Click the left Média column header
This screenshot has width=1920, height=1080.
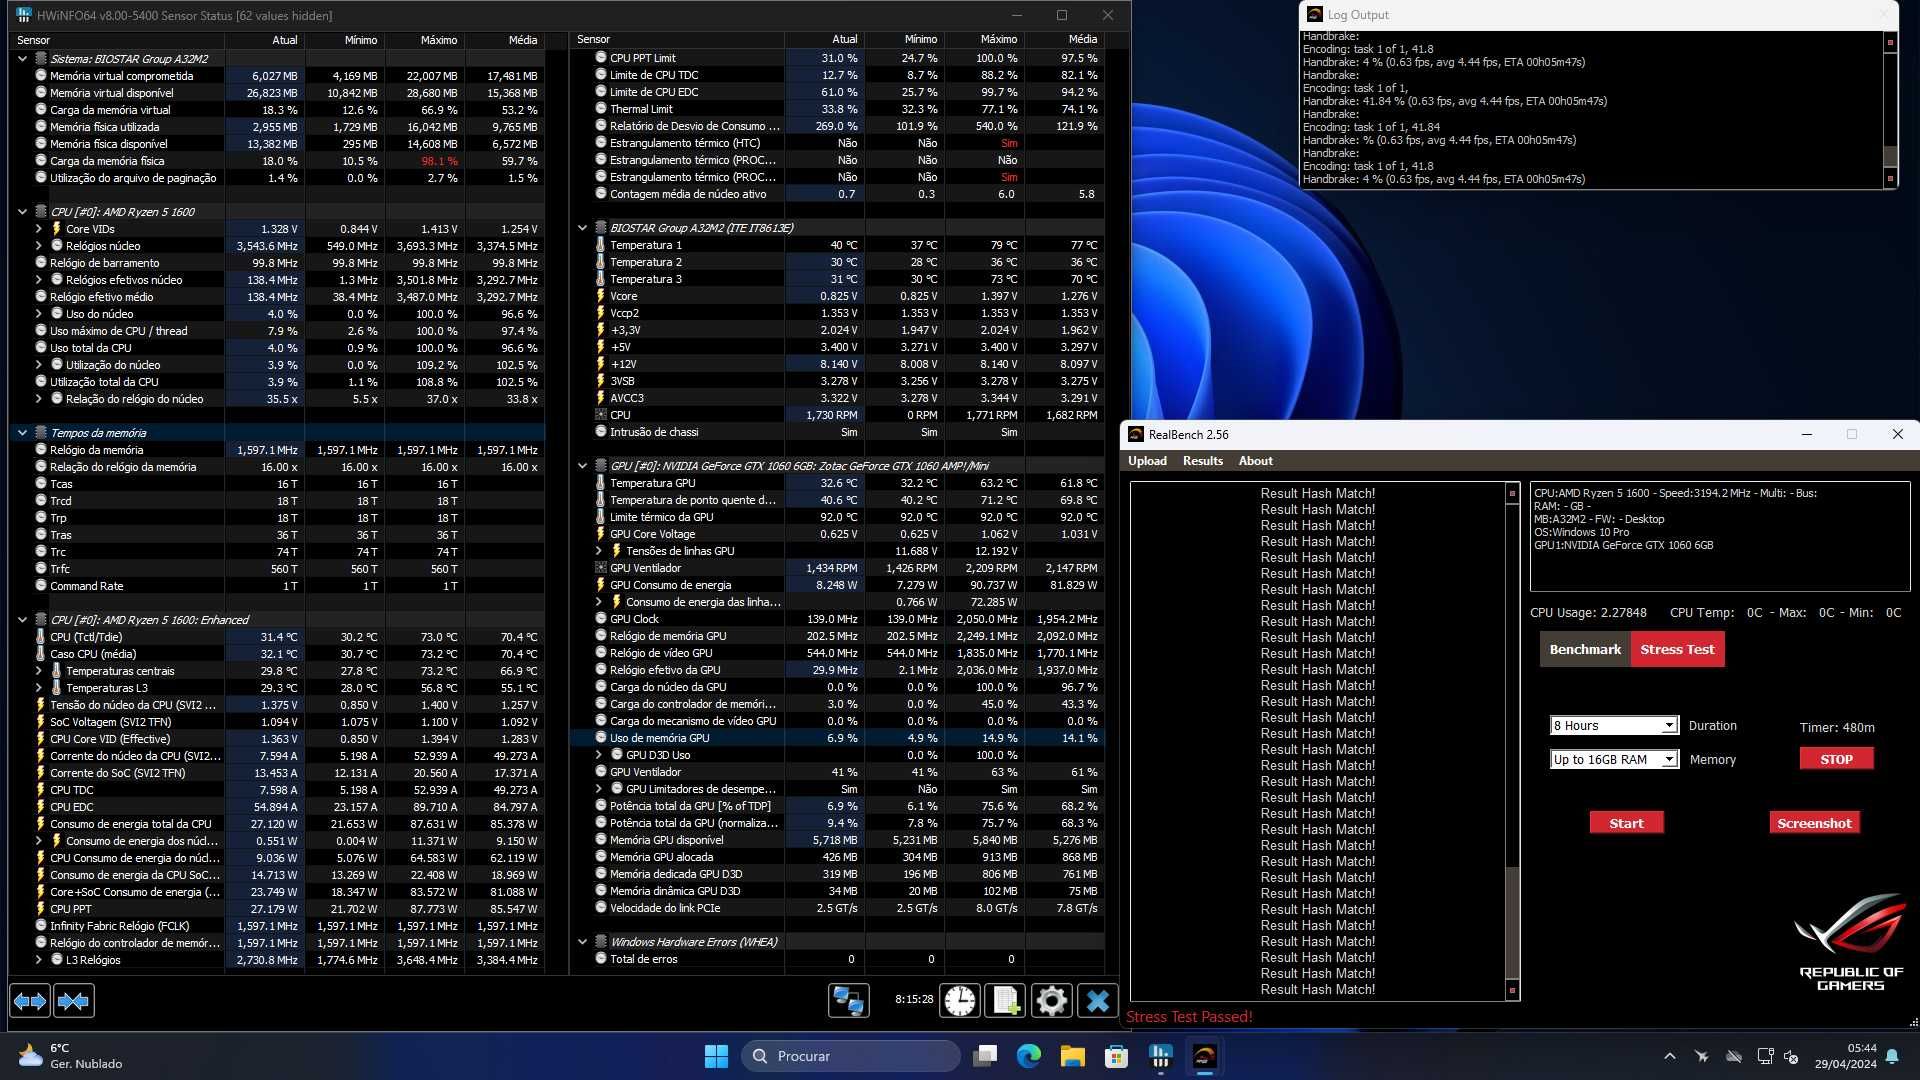505,40
